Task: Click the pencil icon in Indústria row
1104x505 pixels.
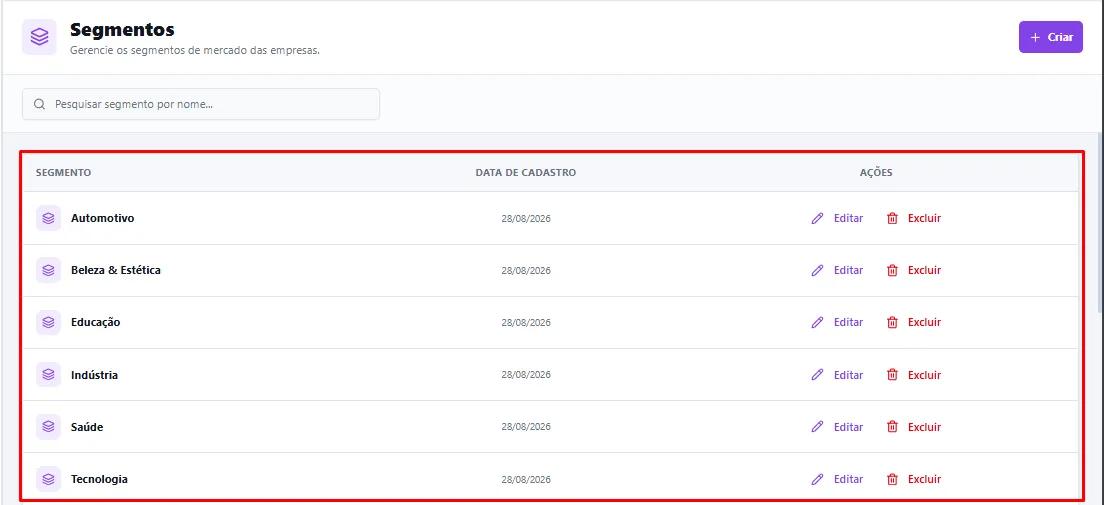Action: coord(817,375)
